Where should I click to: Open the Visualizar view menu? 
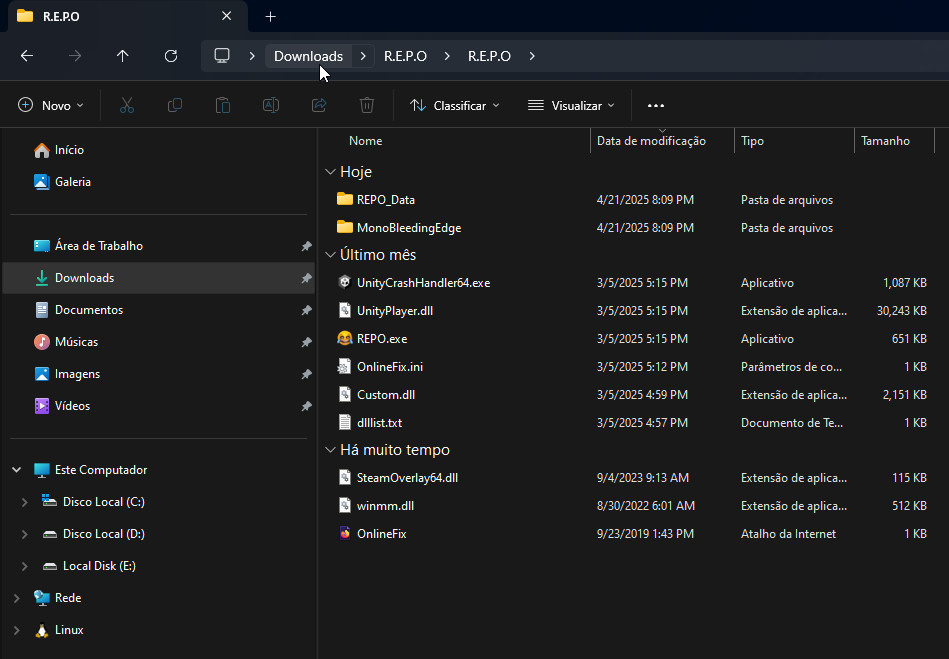click(x=571, y=105)
